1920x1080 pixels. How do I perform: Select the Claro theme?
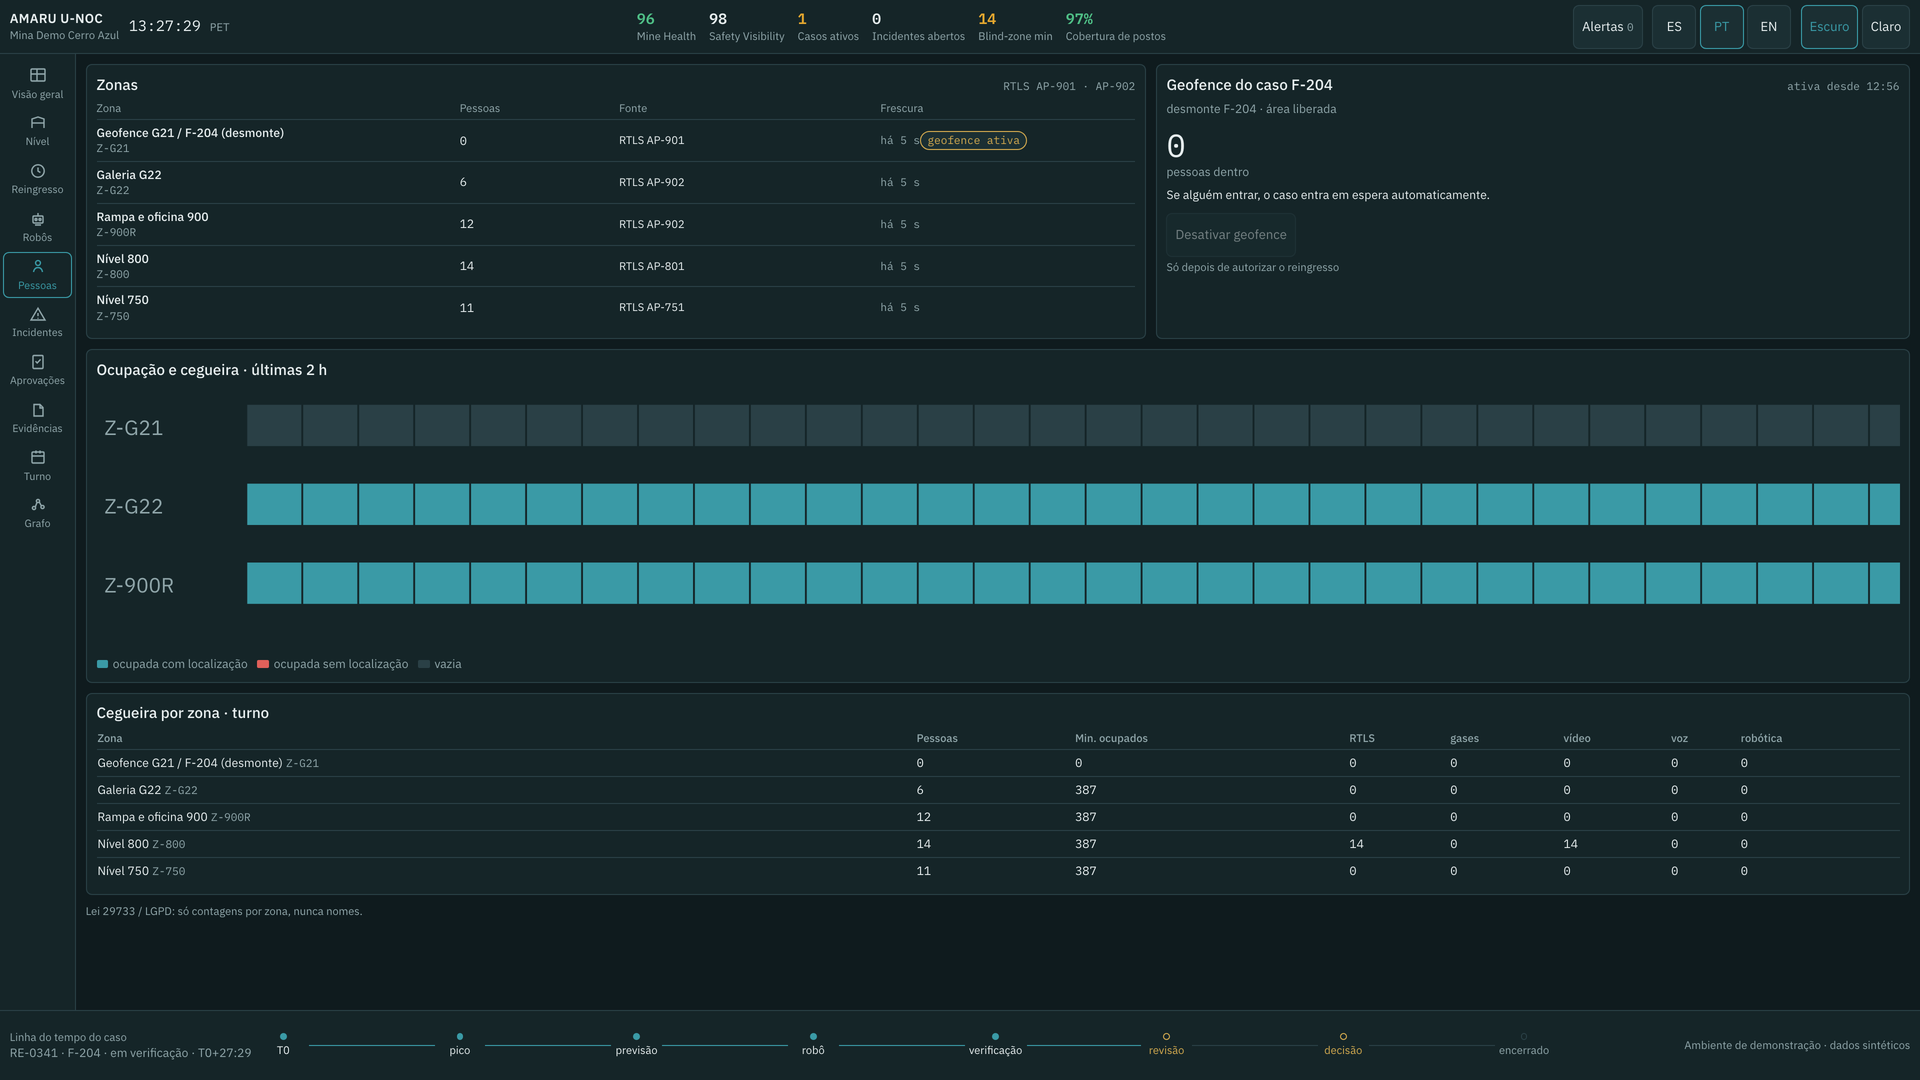coord(1885,27)
